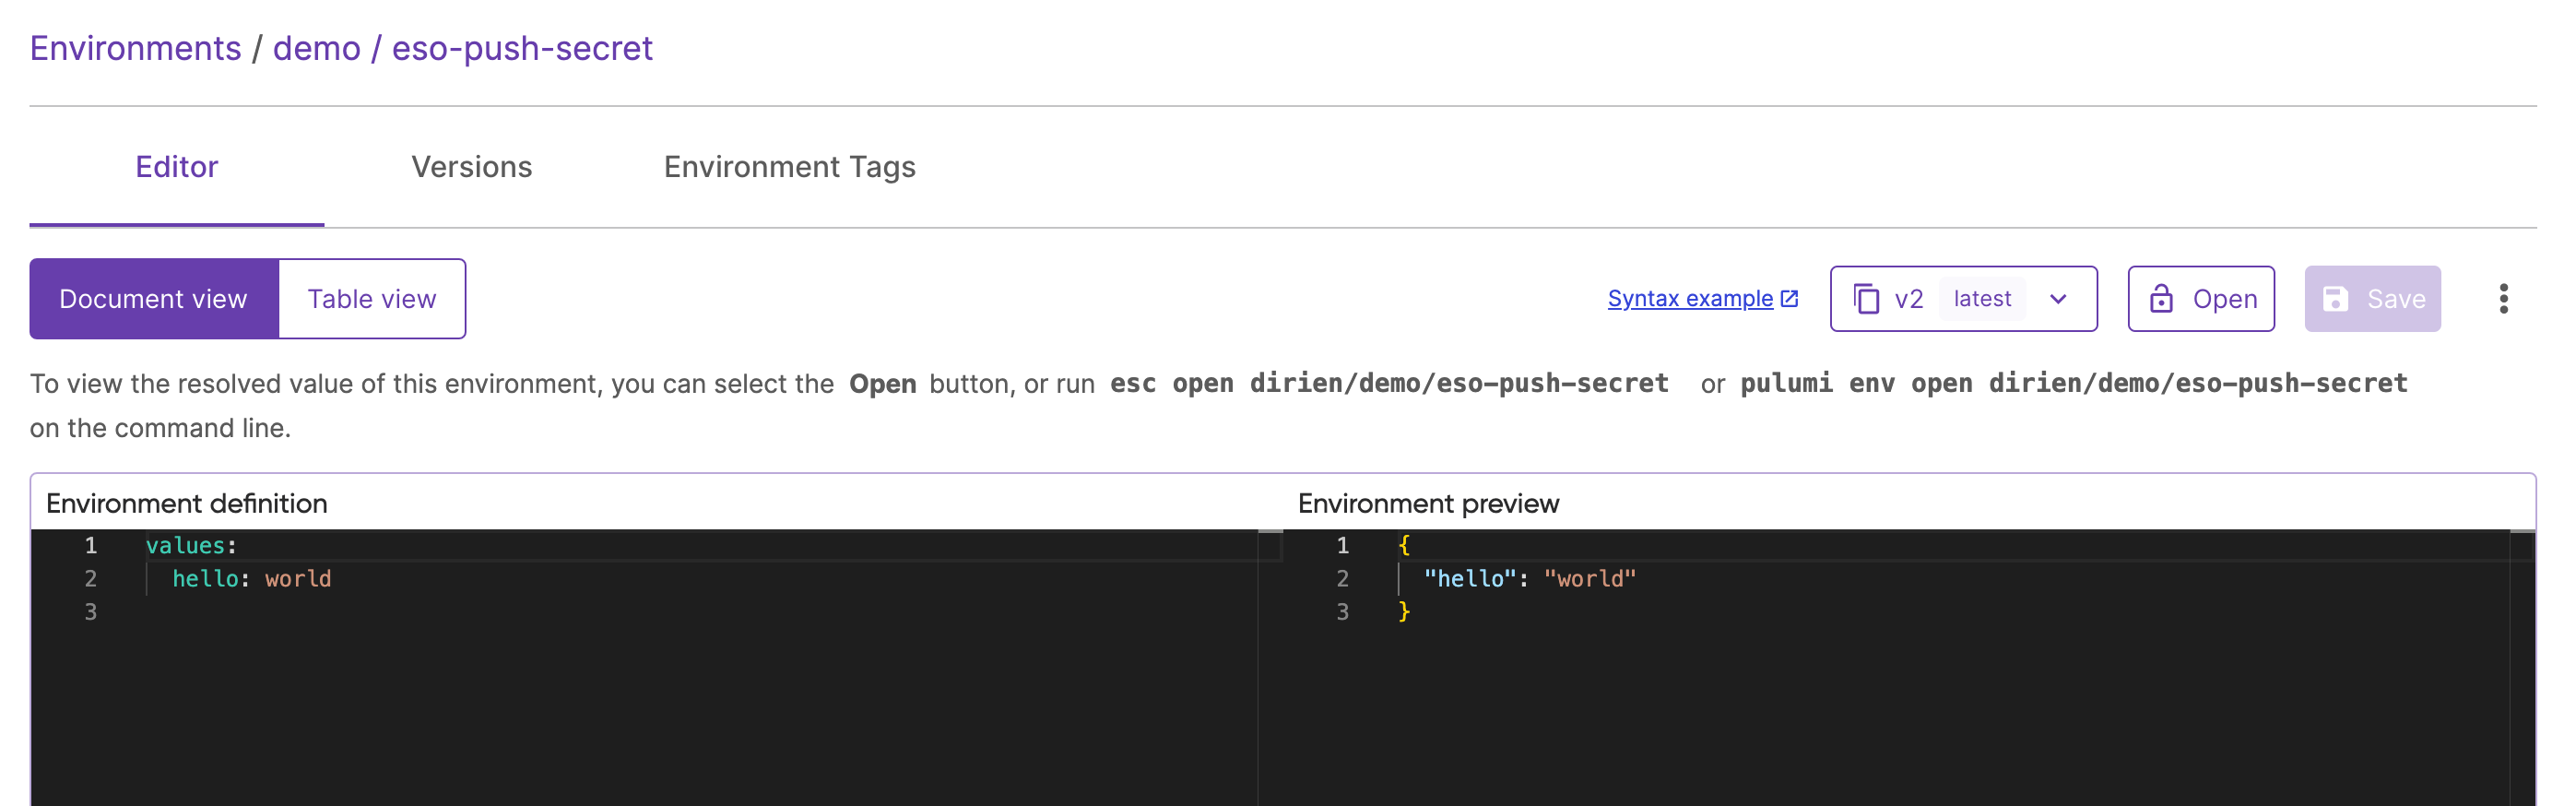Select the latest version tag

1982,299
